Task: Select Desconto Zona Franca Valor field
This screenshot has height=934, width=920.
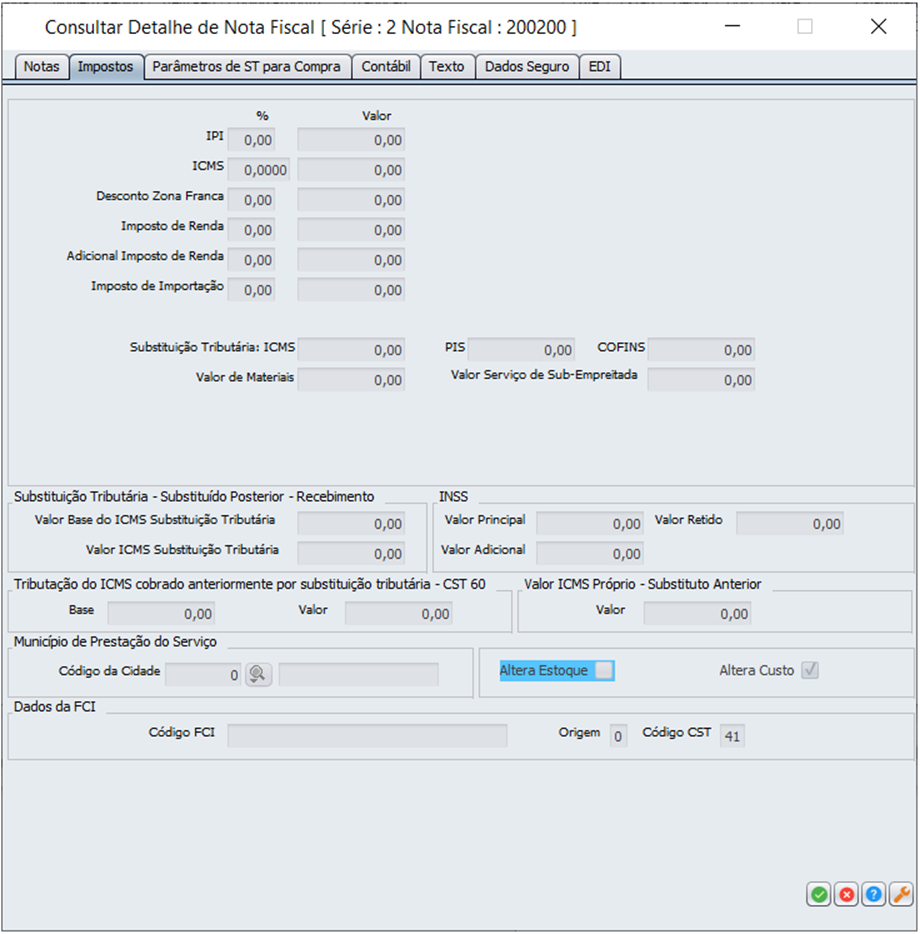Action: point(351,200)
